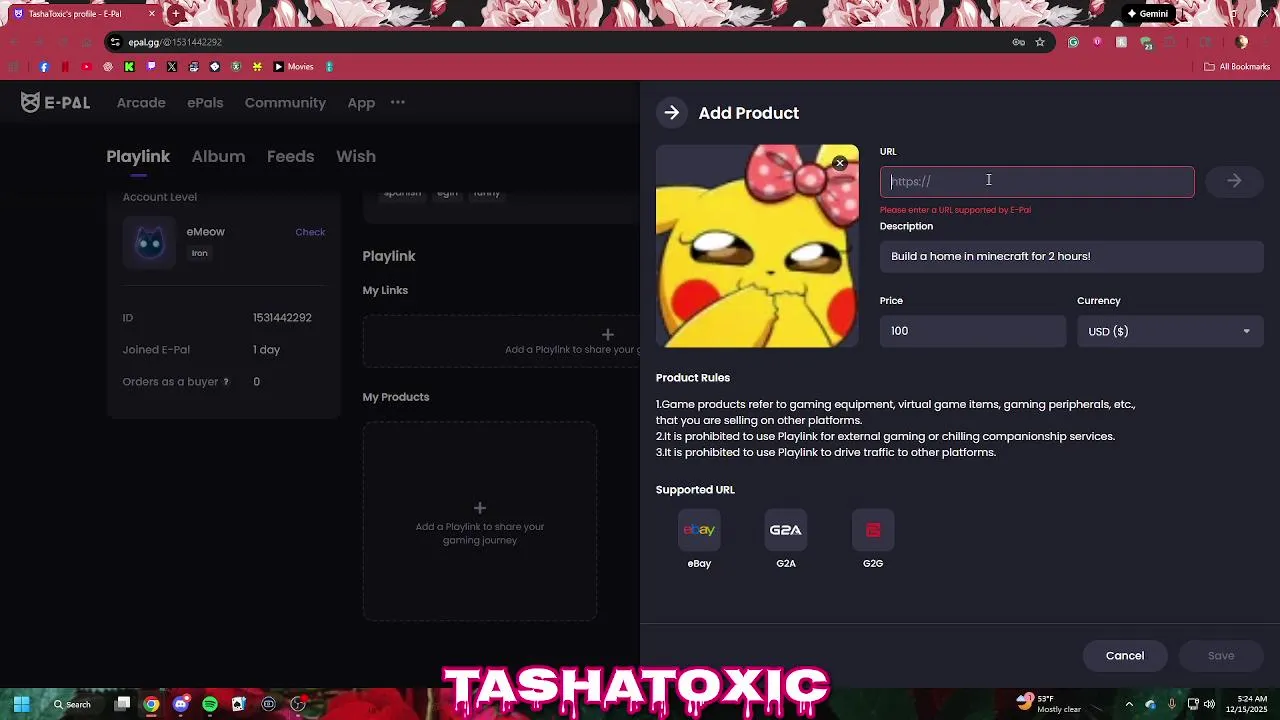1280x720 pixels.
Task: Submit URL with the arrow button
Action: coord(1234,181)
